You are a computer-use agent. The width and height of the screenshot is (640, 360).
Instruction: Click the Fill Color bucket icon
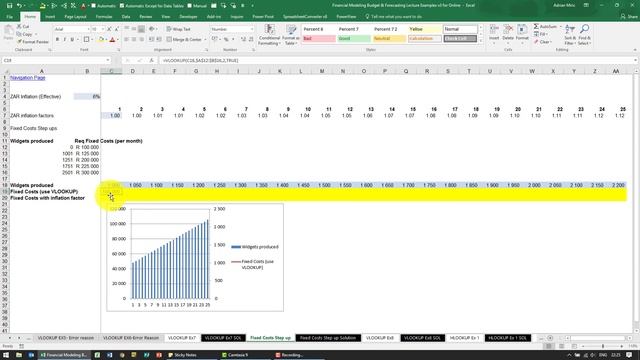point(101,40)
